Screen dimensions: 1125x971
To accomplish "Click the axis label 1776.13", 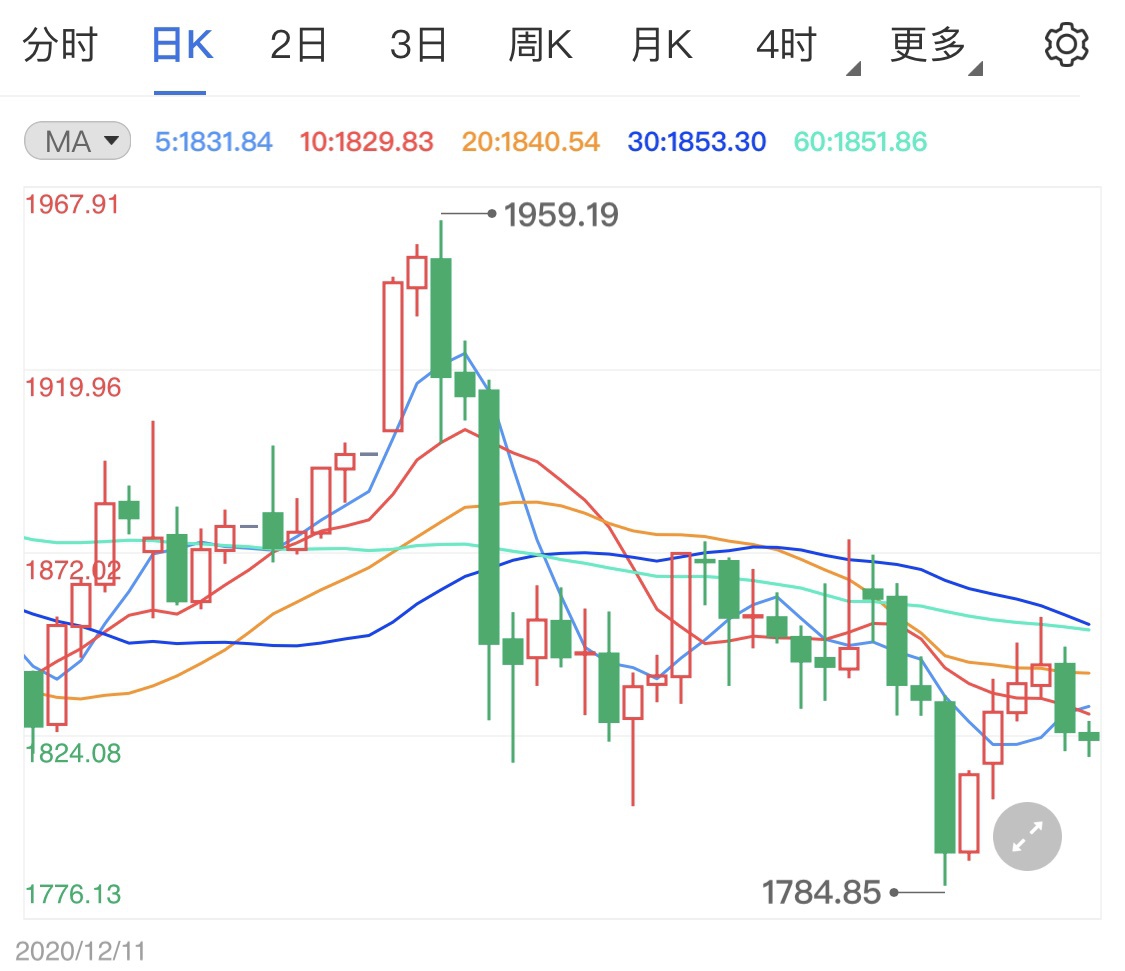I will pyautogui.click(x=73, y=894).
